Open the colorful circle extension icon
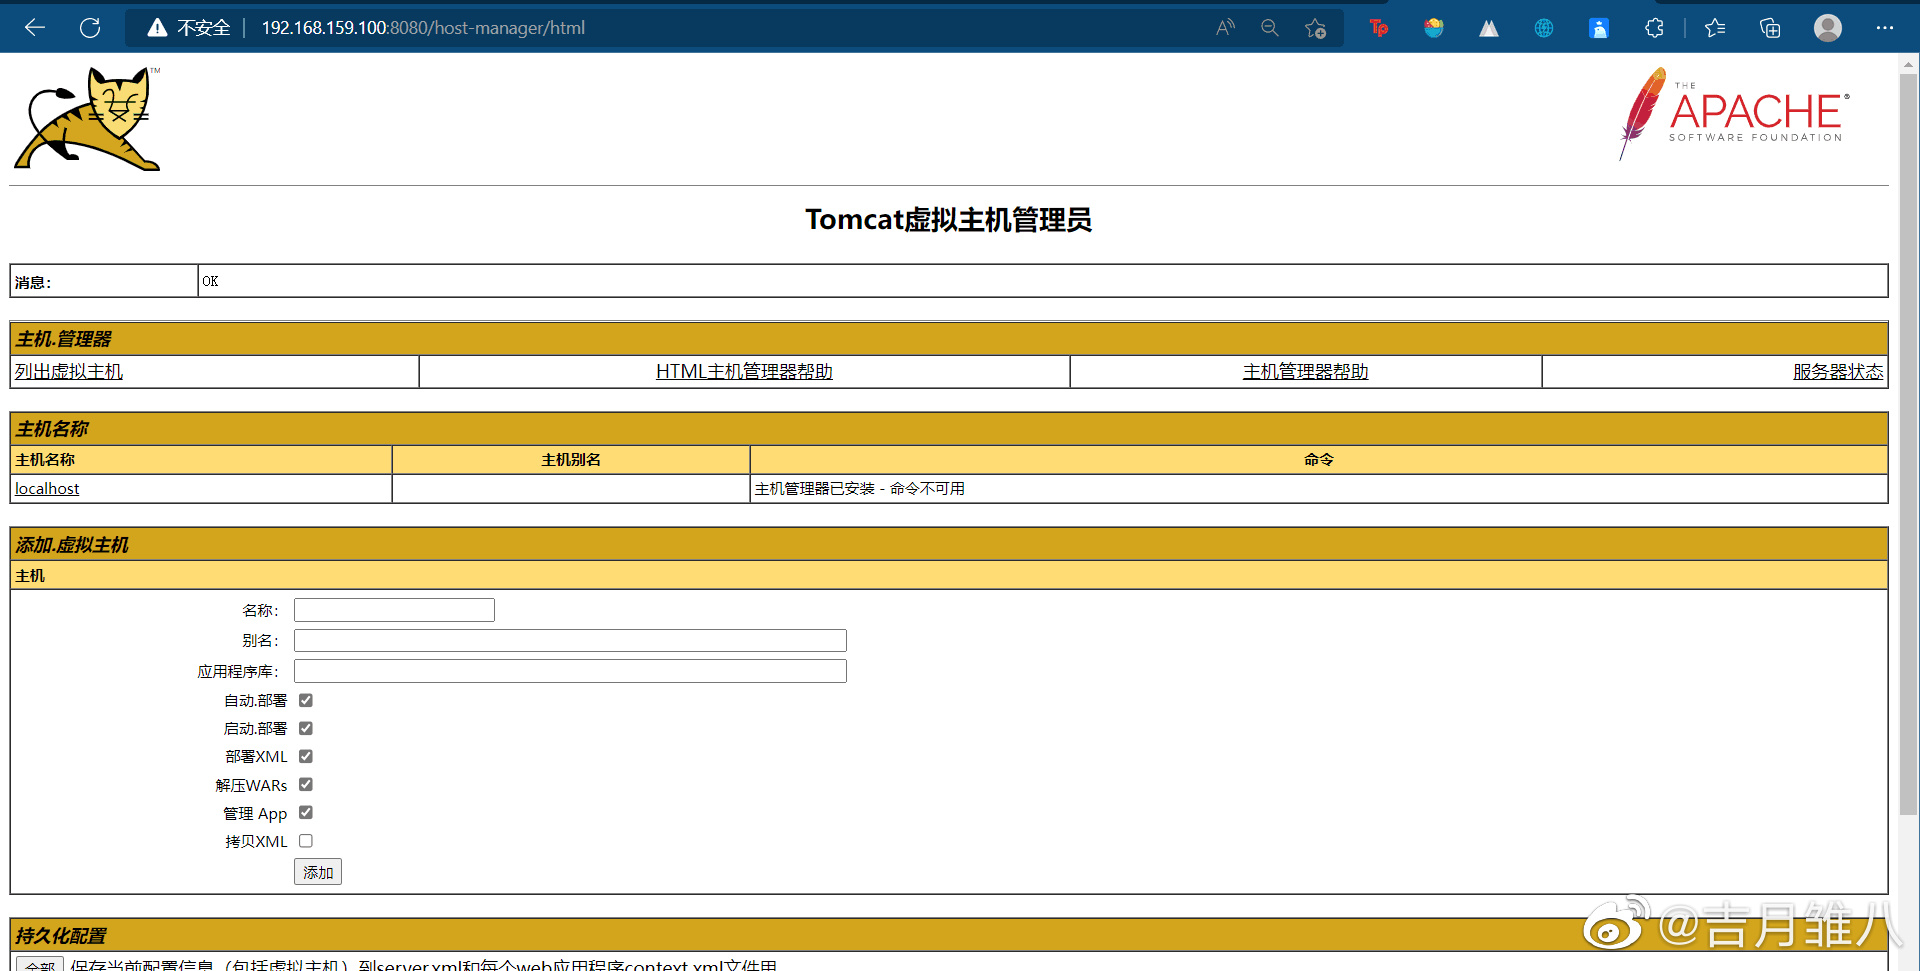1920x971 pixels. [x=1434, y=28]
